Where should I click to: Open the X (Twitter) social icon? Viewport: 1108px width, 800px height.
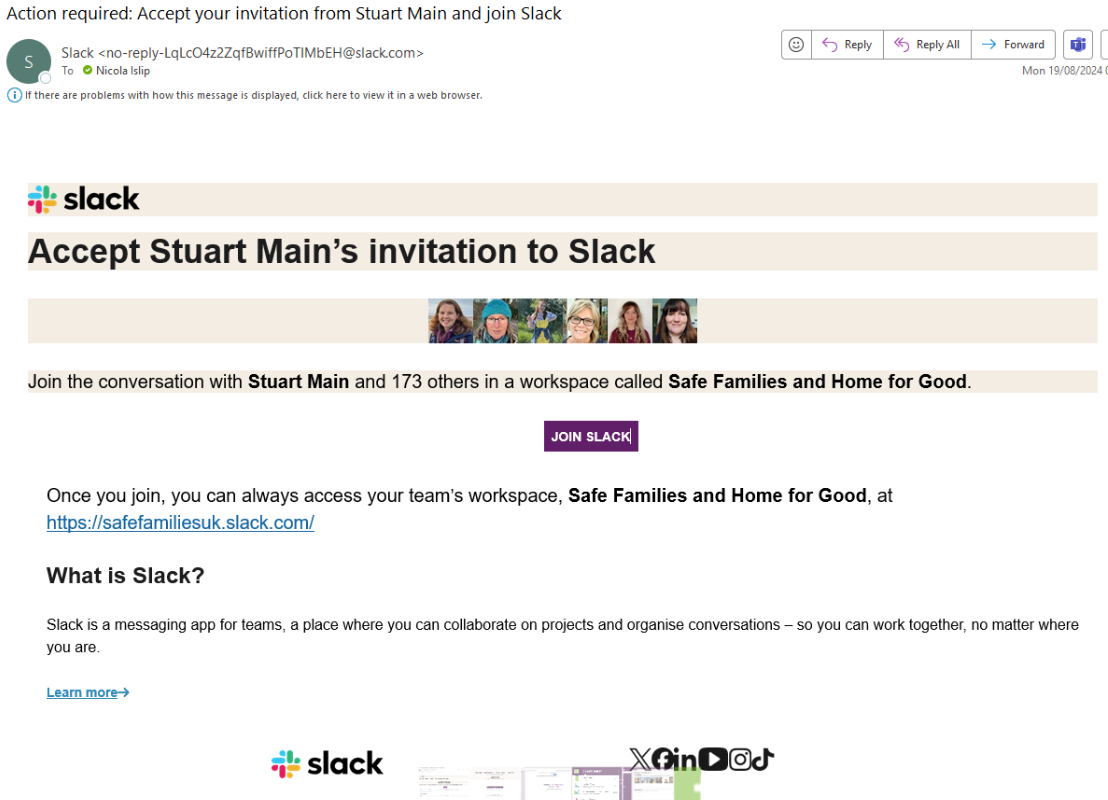[640, 760]
